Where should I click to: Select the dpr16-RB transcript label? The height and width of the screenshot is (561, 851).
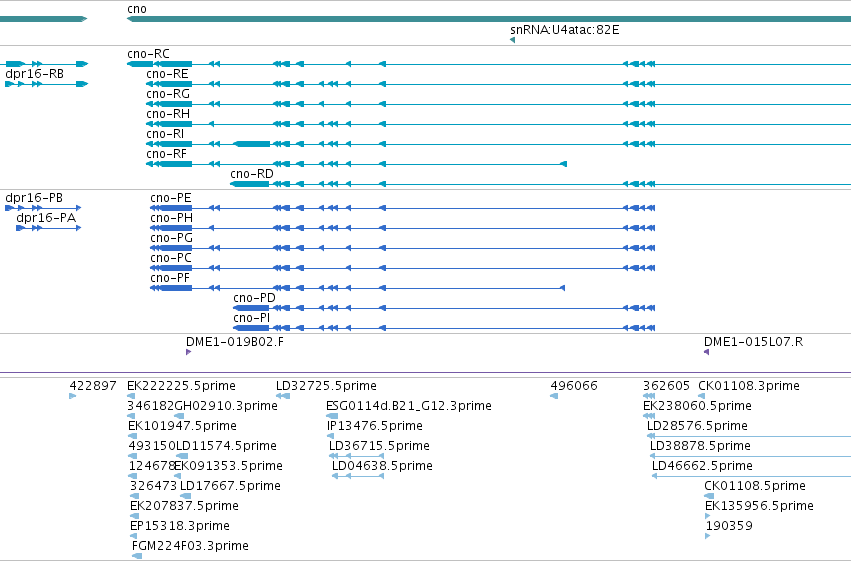[34, 74]
